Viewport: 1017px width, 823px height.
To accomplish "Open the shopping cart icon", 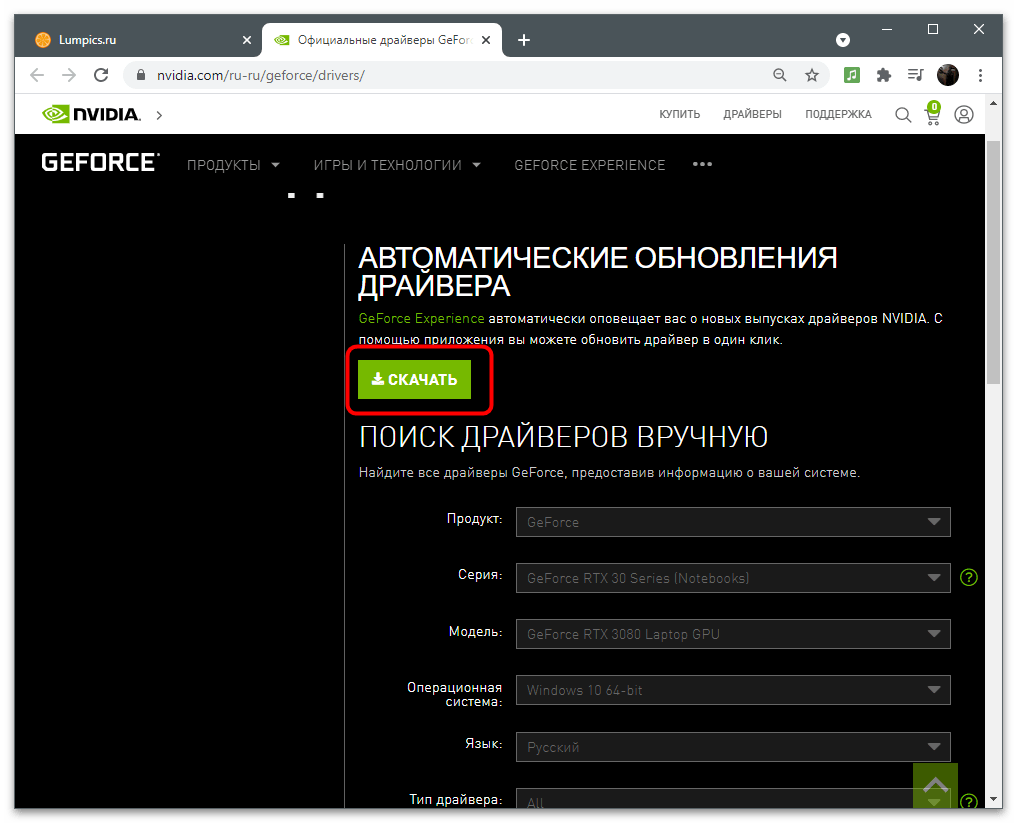I will coord(933,113).
